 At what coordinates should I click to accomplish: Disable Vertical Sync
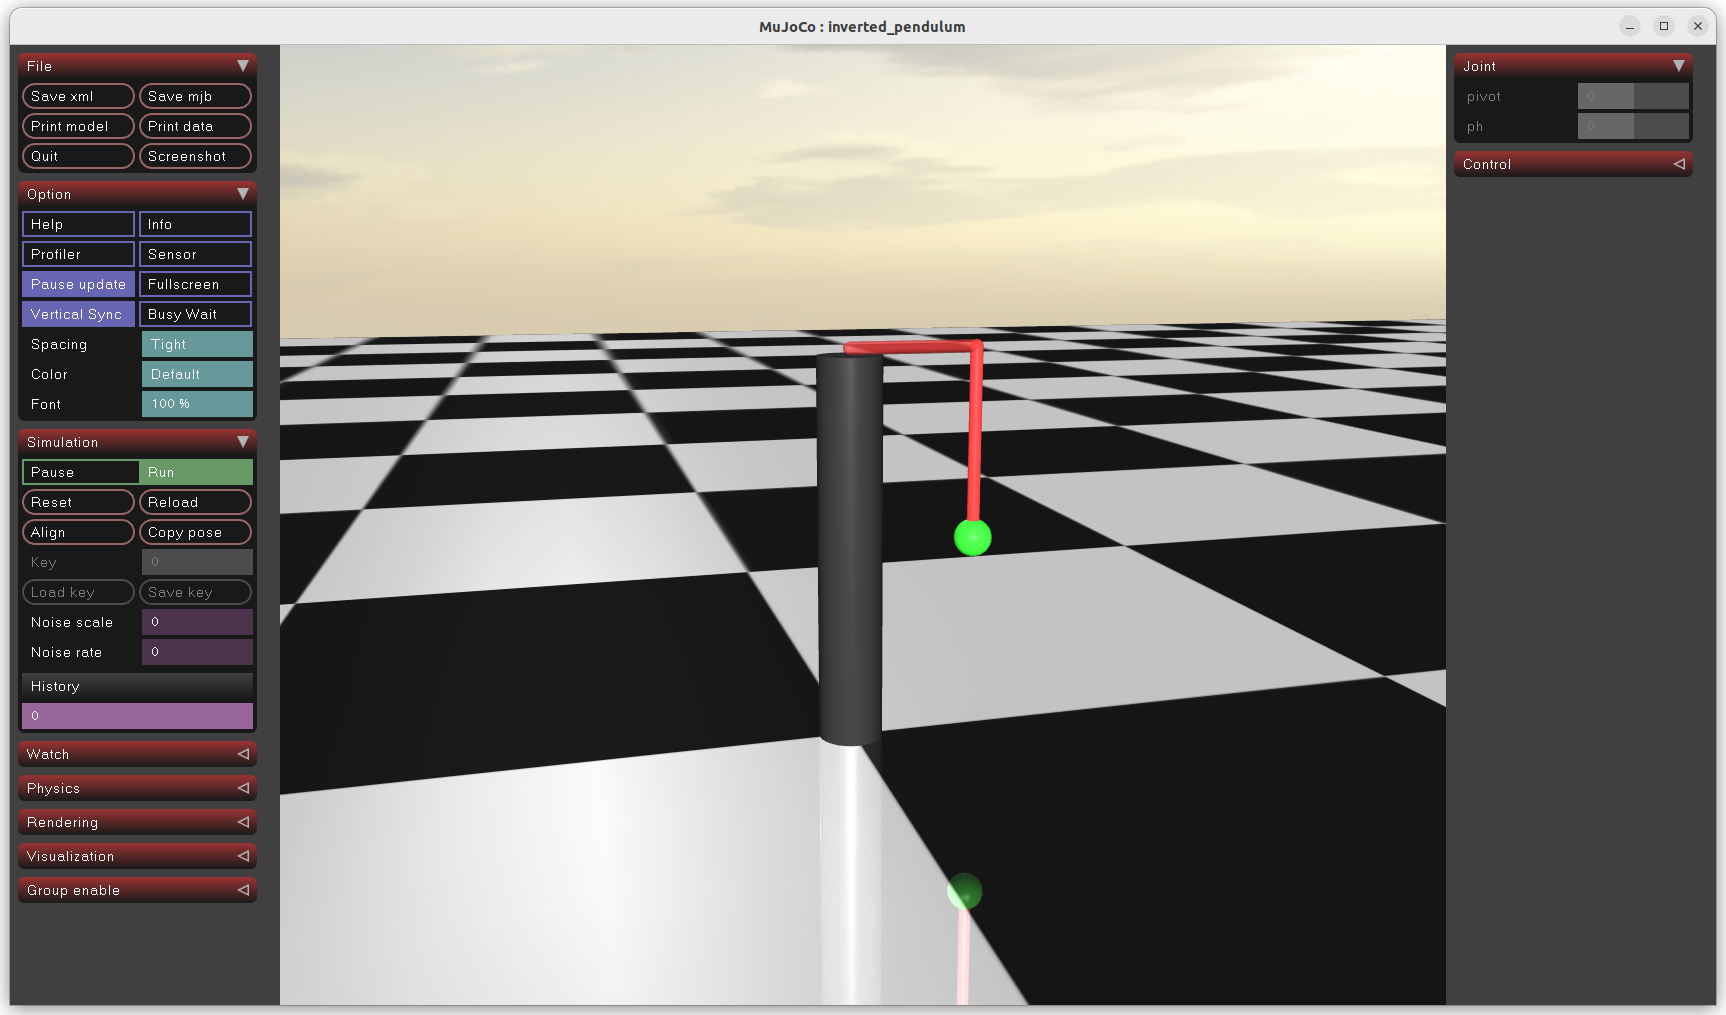click(78, 314)
